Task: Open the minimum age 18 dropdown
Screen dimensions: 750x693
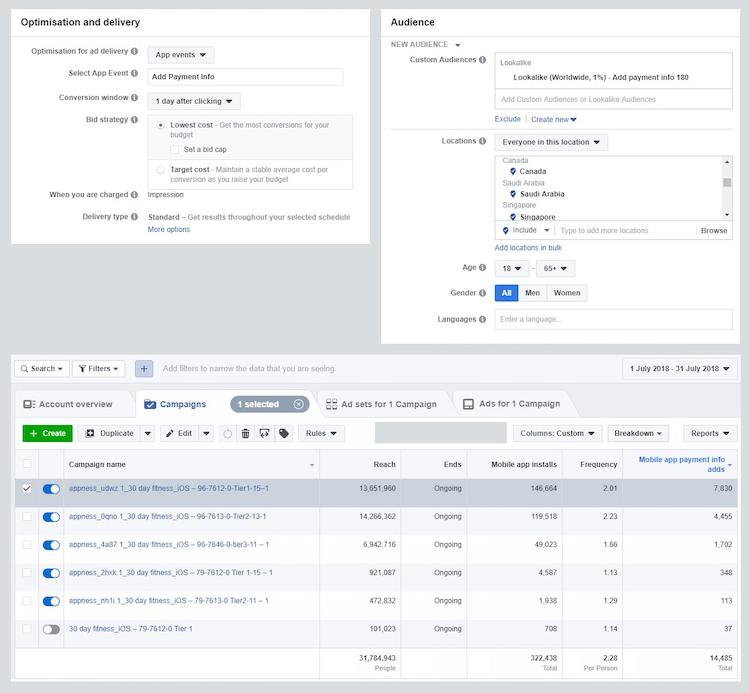Action: (x=512, y=268)
